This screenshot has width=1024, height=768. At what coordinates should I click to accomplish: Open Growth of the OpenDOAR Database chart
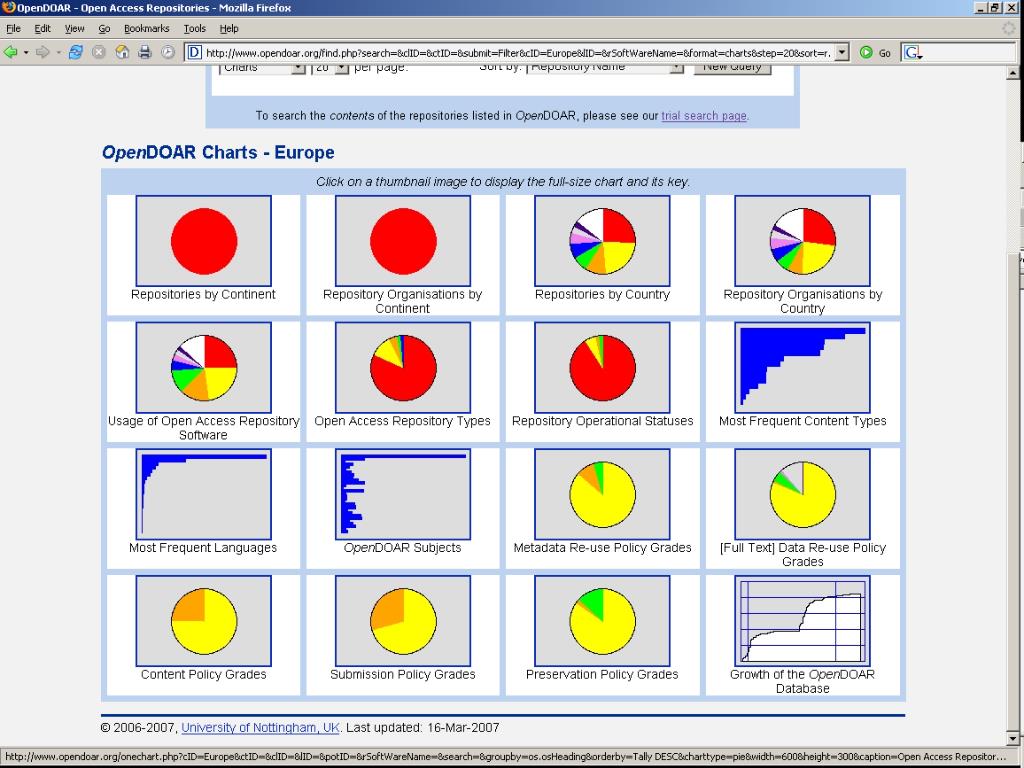pos(802,620)
